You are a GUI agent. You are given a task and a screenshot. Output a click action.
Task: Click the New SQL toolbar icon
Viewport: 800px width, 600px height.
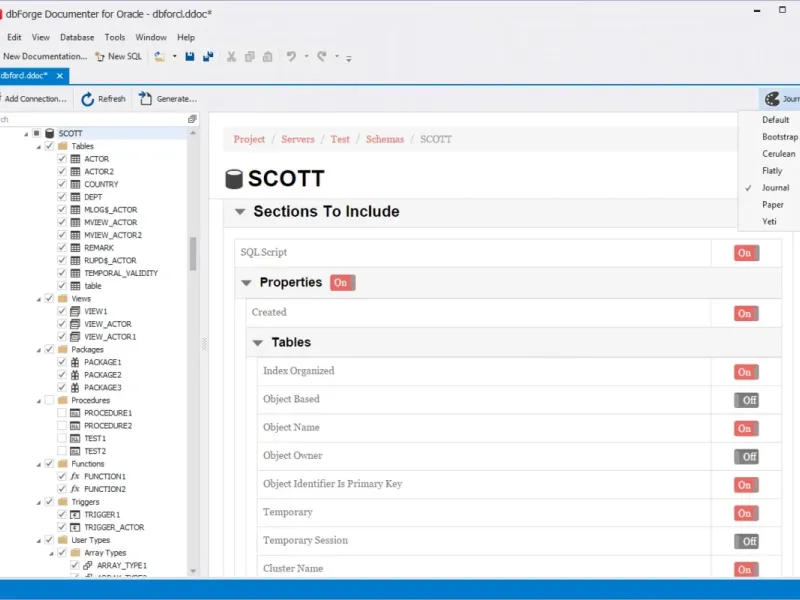[x=100, y=57]
